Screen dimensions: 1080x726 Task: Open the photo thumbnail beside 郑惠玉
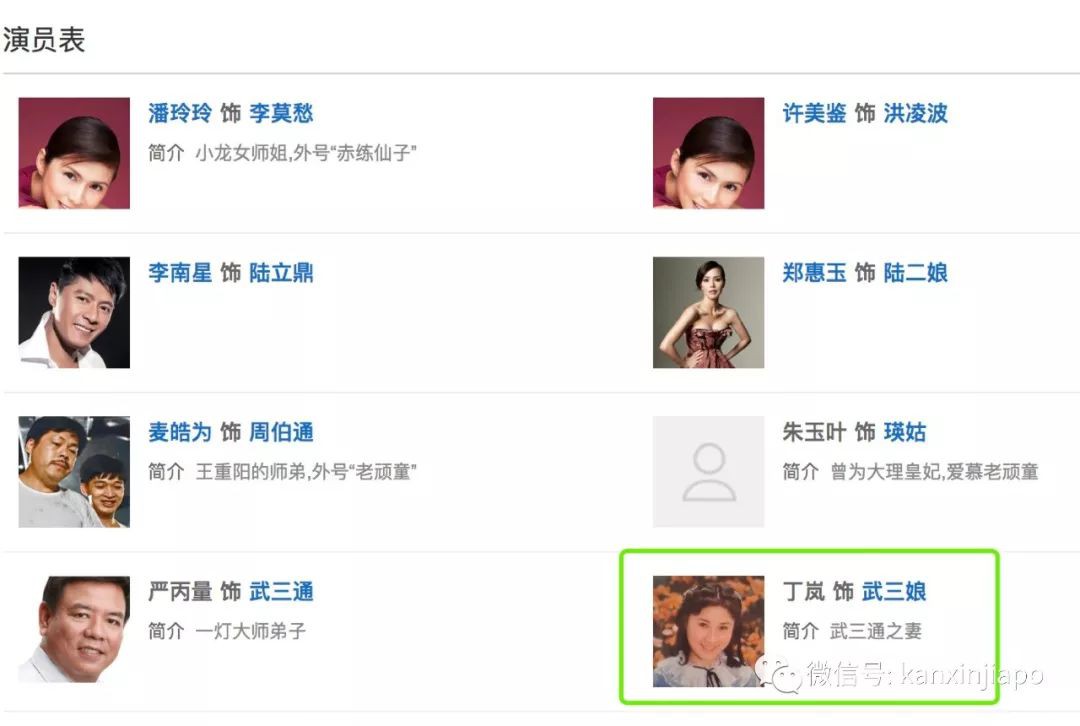tap(708, 313)
